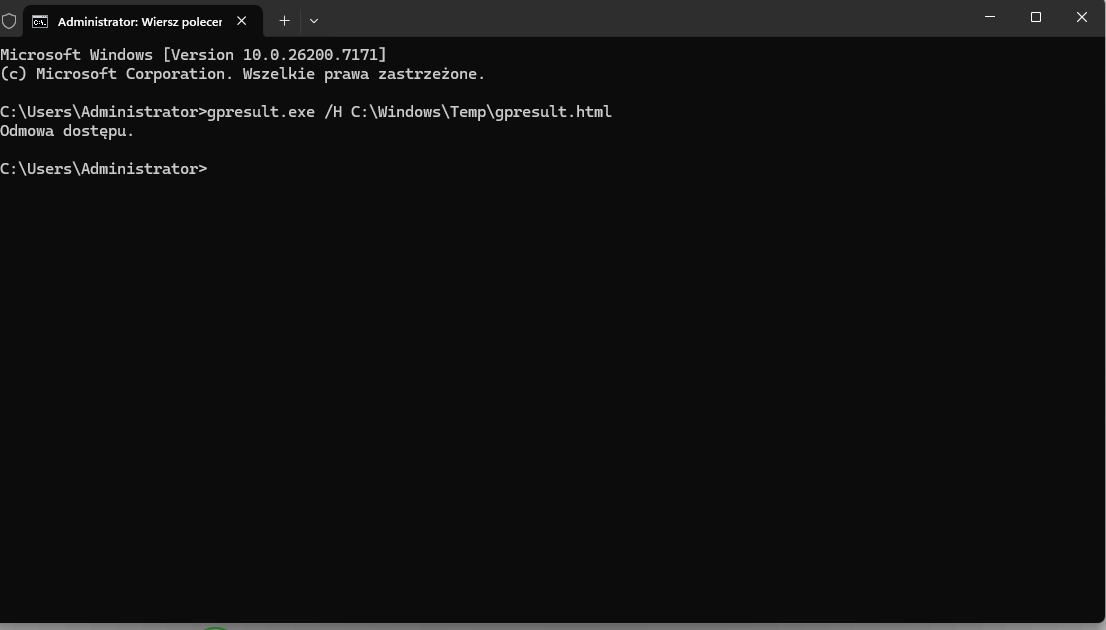This screenshot has height=630, width=1106.
Task: Click the admin shield icon in title bar
Action: pos(9,20)
